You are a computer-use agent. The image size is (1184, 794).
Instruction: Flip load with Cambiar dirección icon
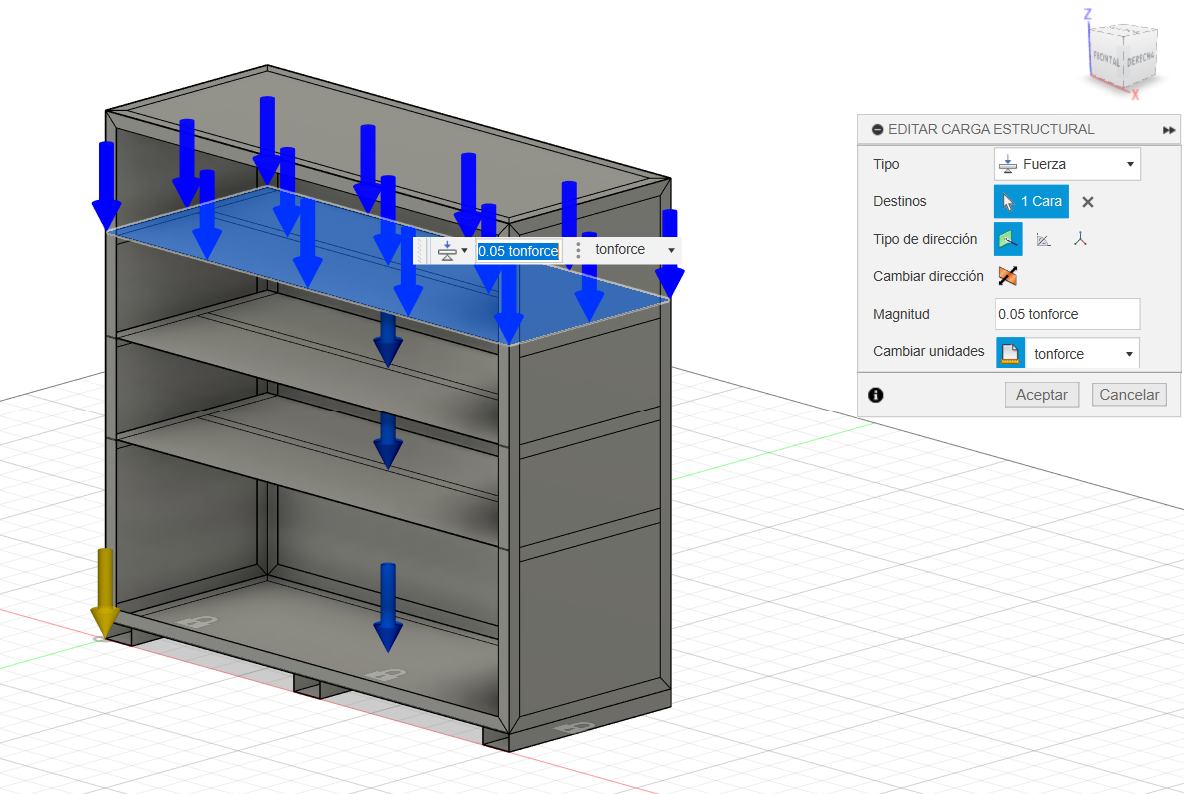(x=1007, y=276)
